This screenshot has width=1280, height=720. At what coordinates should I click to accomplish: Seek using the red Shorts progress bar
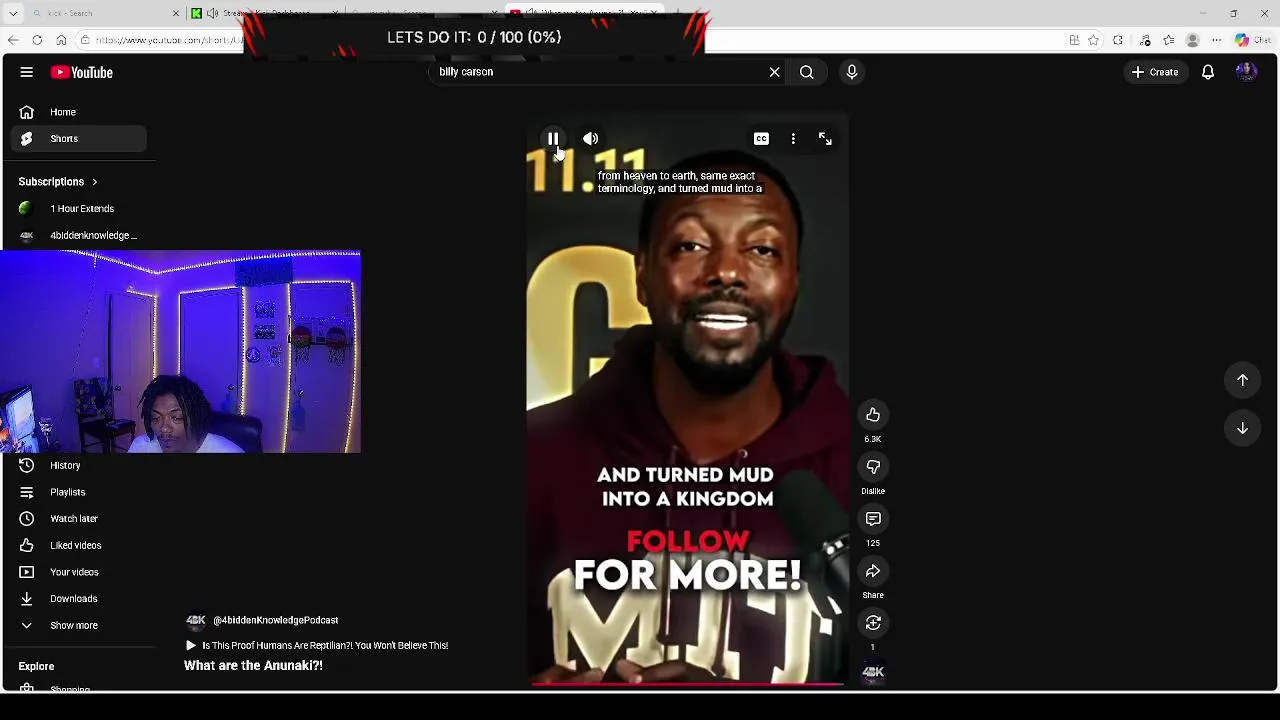(x=687, y=684)
